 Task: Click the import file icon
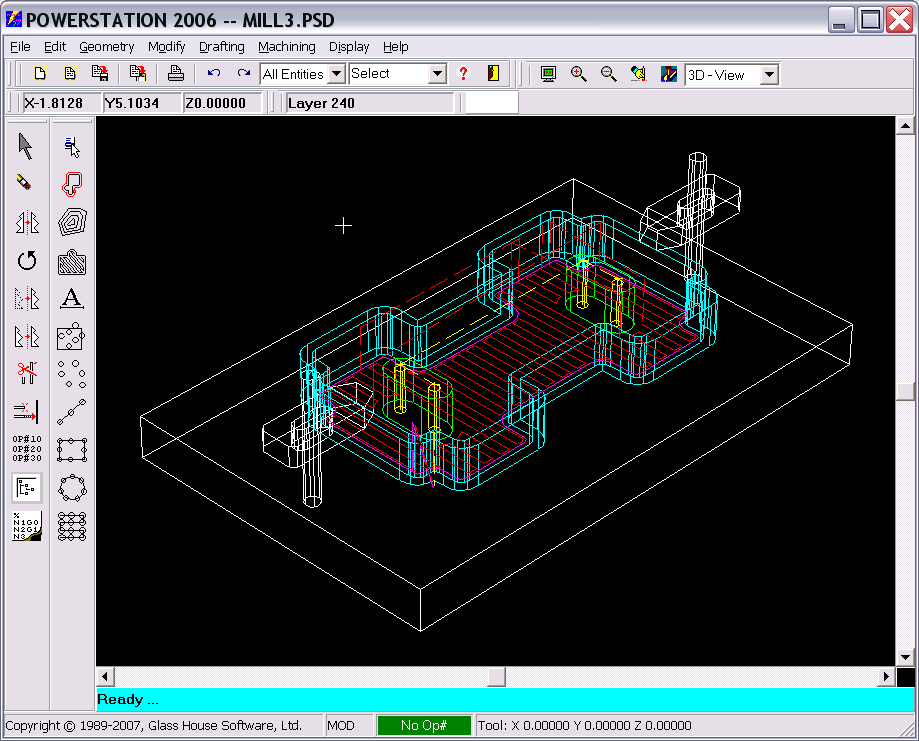pos(138,73)
